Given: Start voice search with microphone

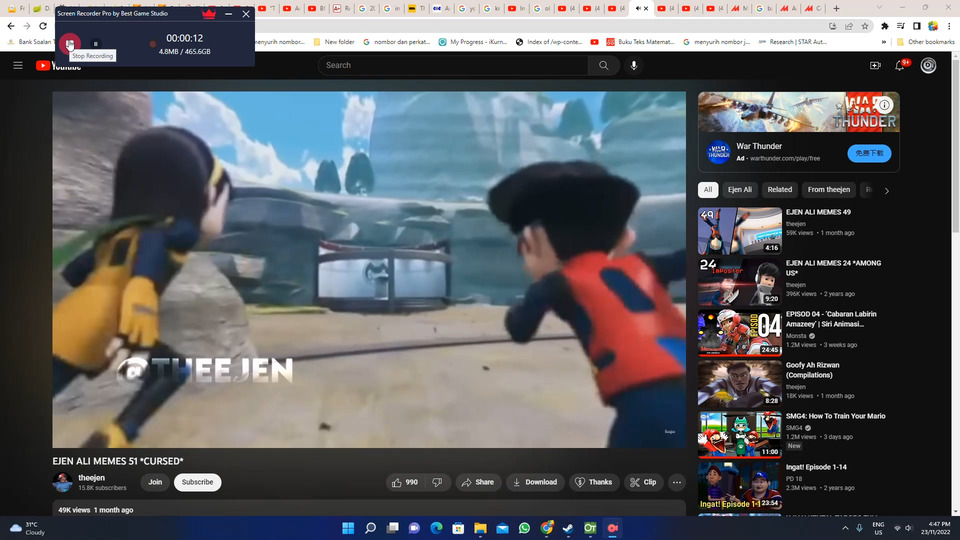Looking at the screenshot, I should pos(634,66).
